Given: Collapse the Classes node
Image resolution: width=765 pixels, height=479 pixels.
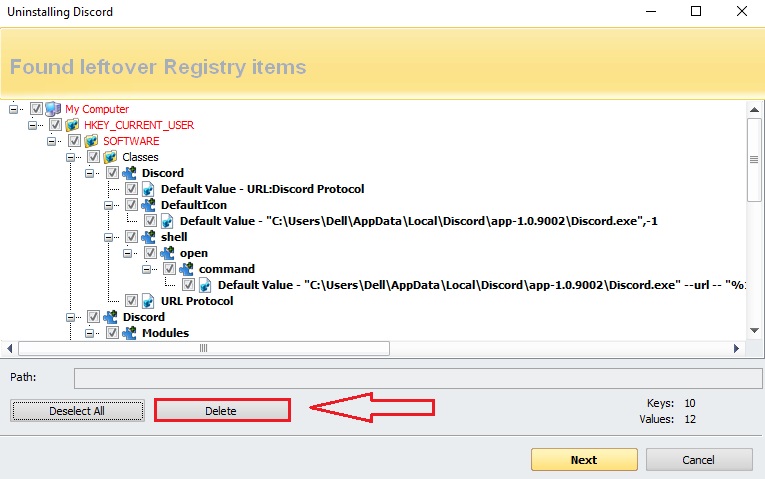Looking at the screenshot, I should pos(70,158).
